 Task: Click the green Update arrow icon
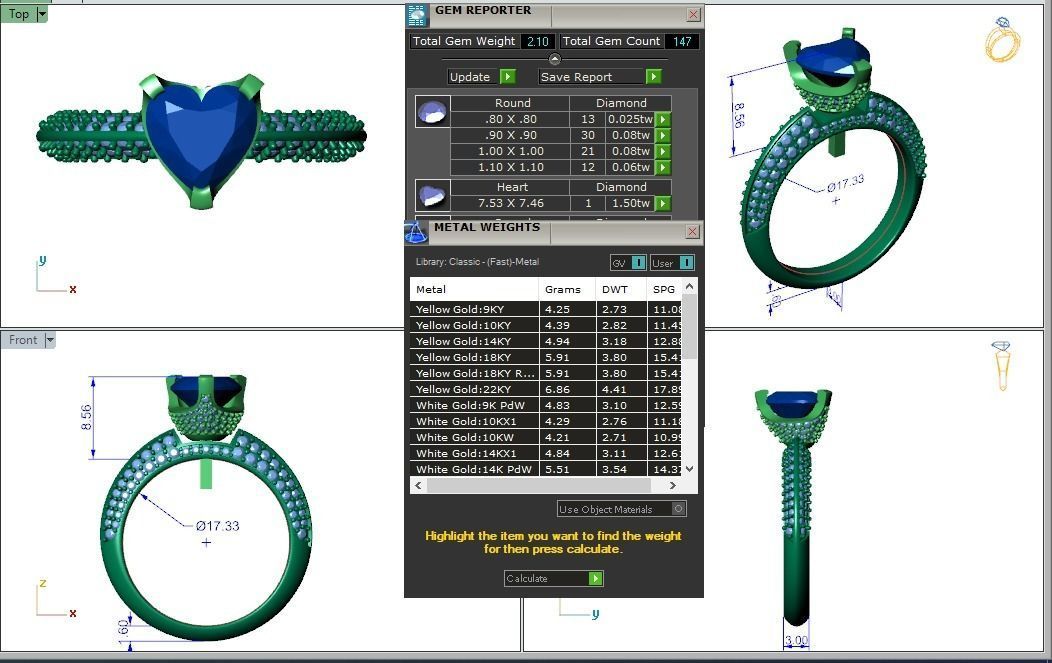pyautogui.click(x=508, y=76)
